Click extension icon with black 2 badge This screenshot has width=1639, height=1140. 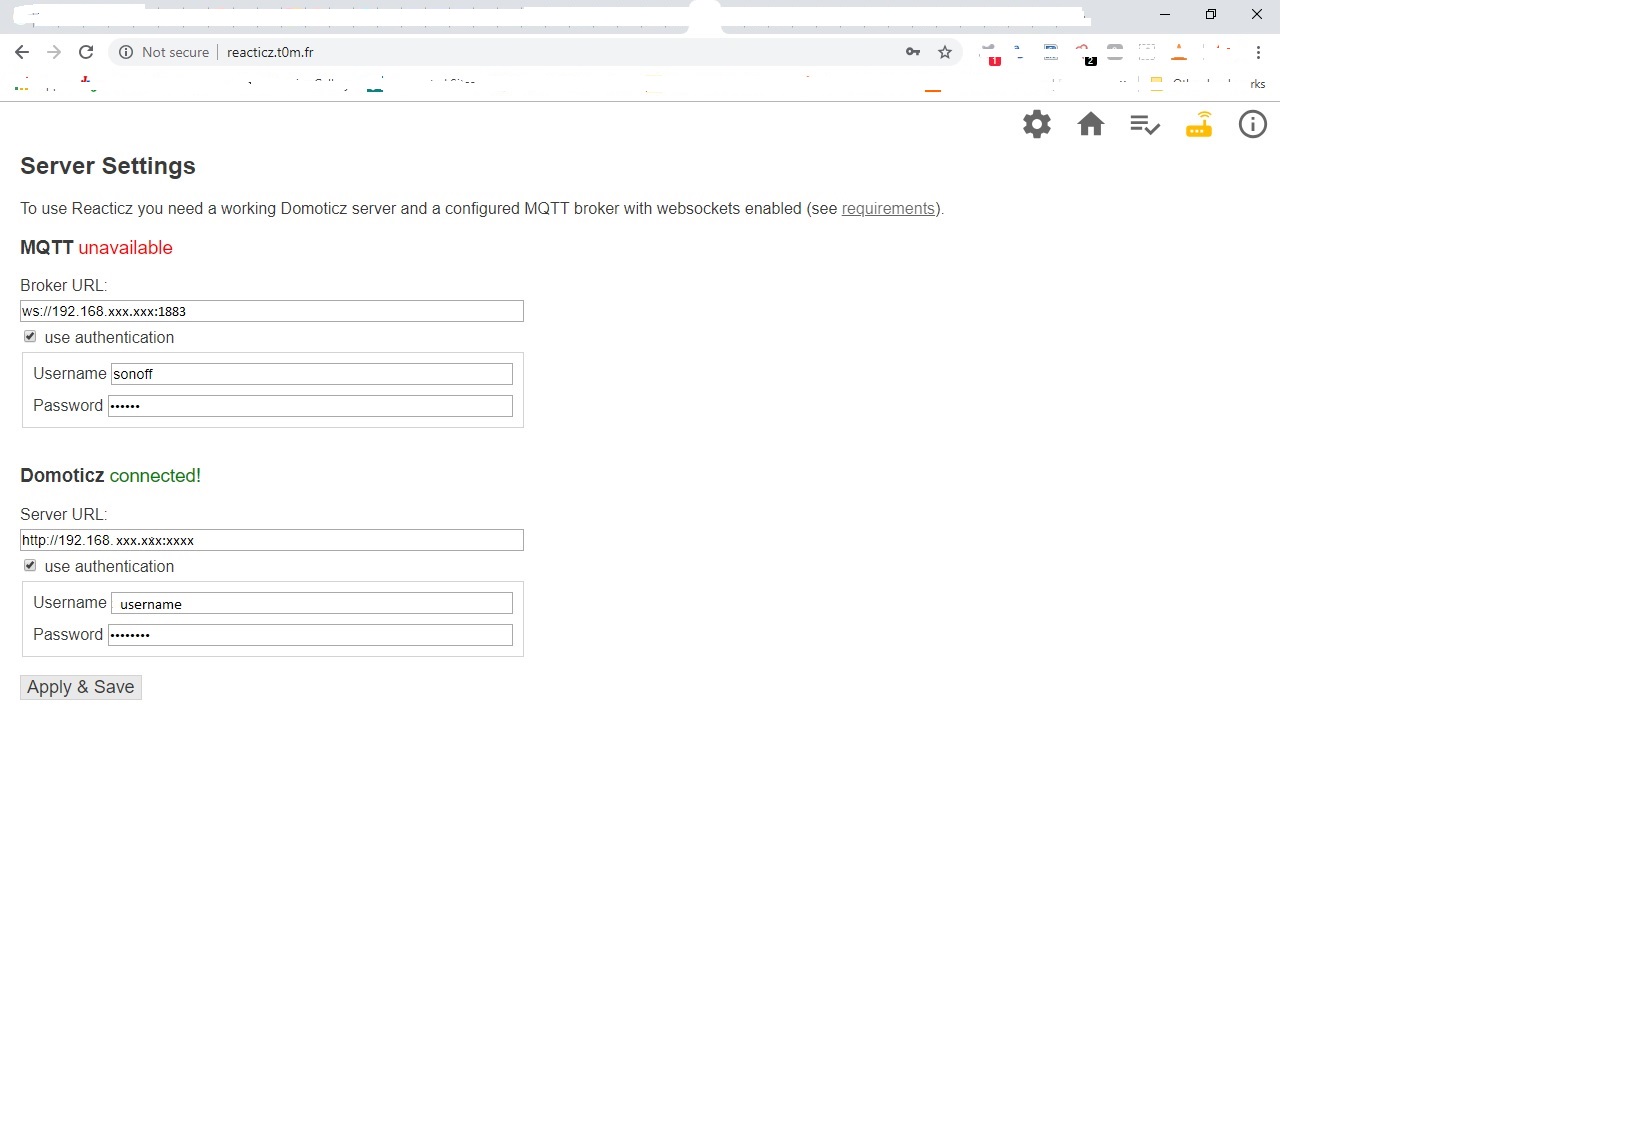coord(1085,54)
